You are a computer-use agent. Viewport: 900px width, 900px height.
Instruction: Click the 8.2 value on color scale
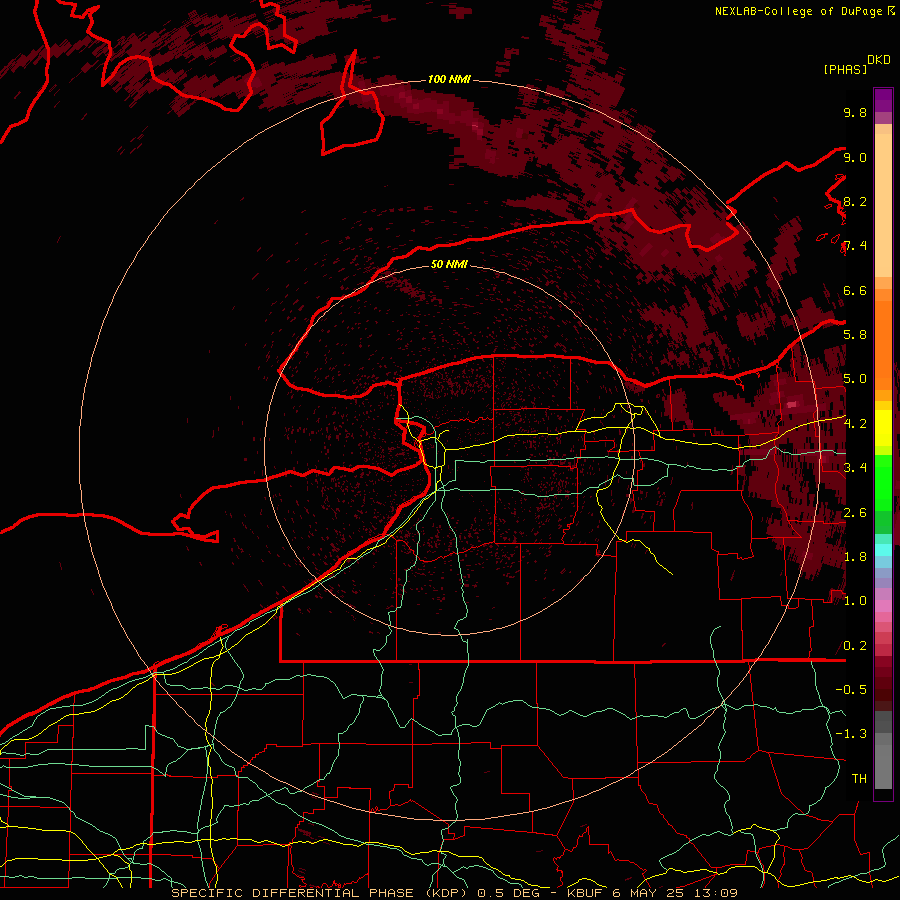tap(855, 201)
